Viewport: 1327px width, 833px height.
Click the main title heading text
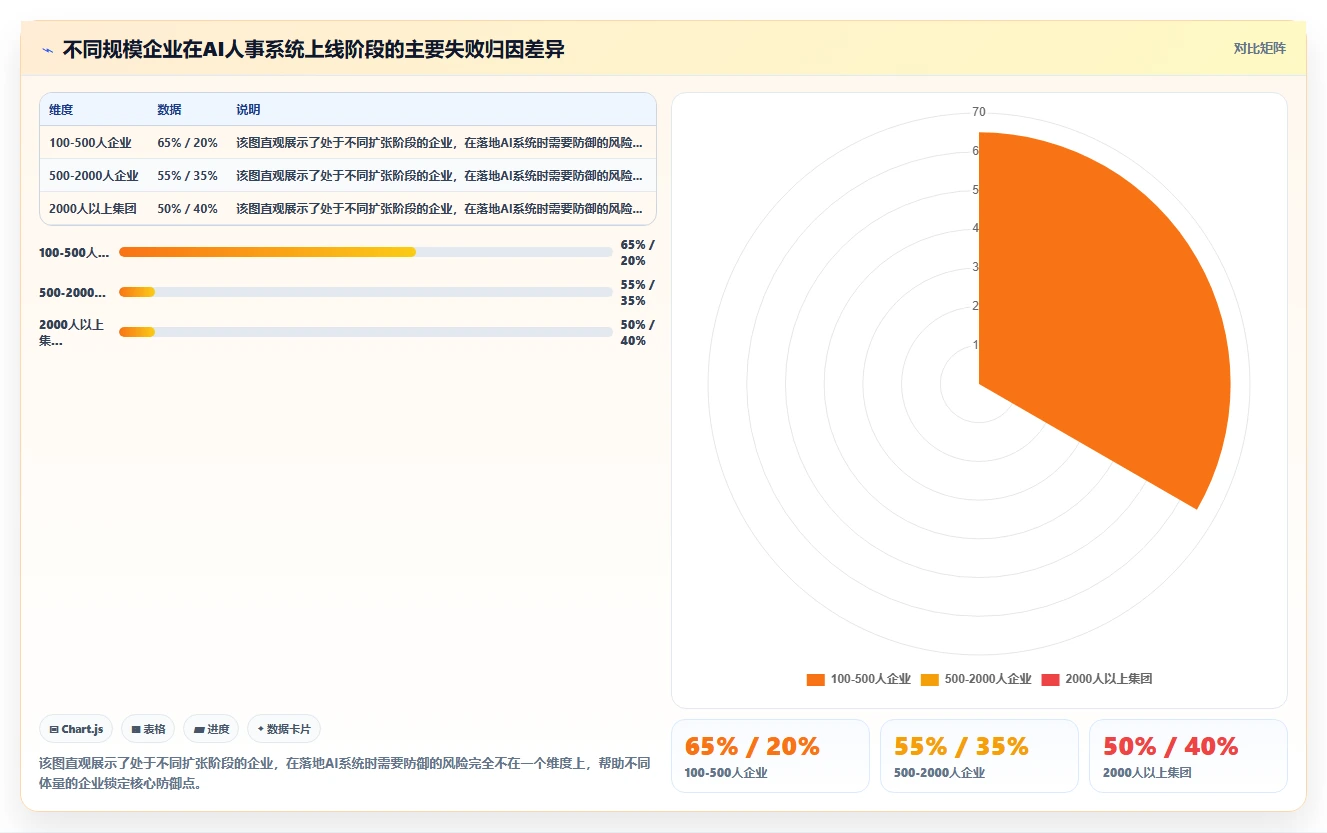(x=313, y=49)
